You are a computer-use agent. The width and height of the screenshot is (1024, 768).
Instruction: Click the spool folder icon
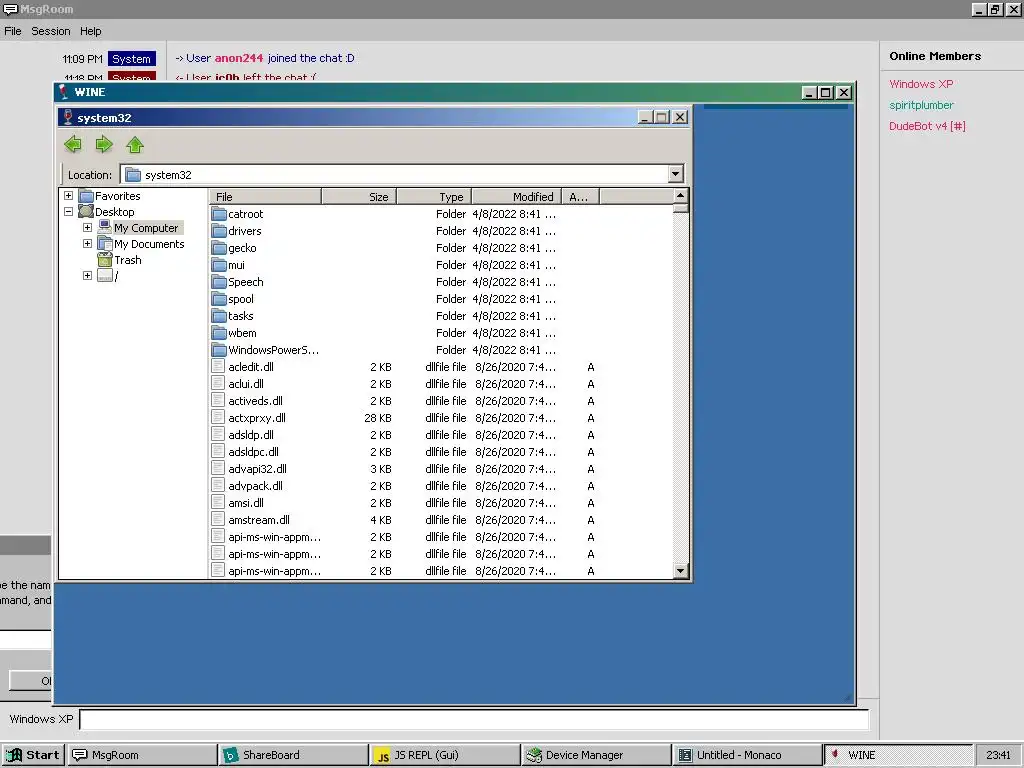219,298
